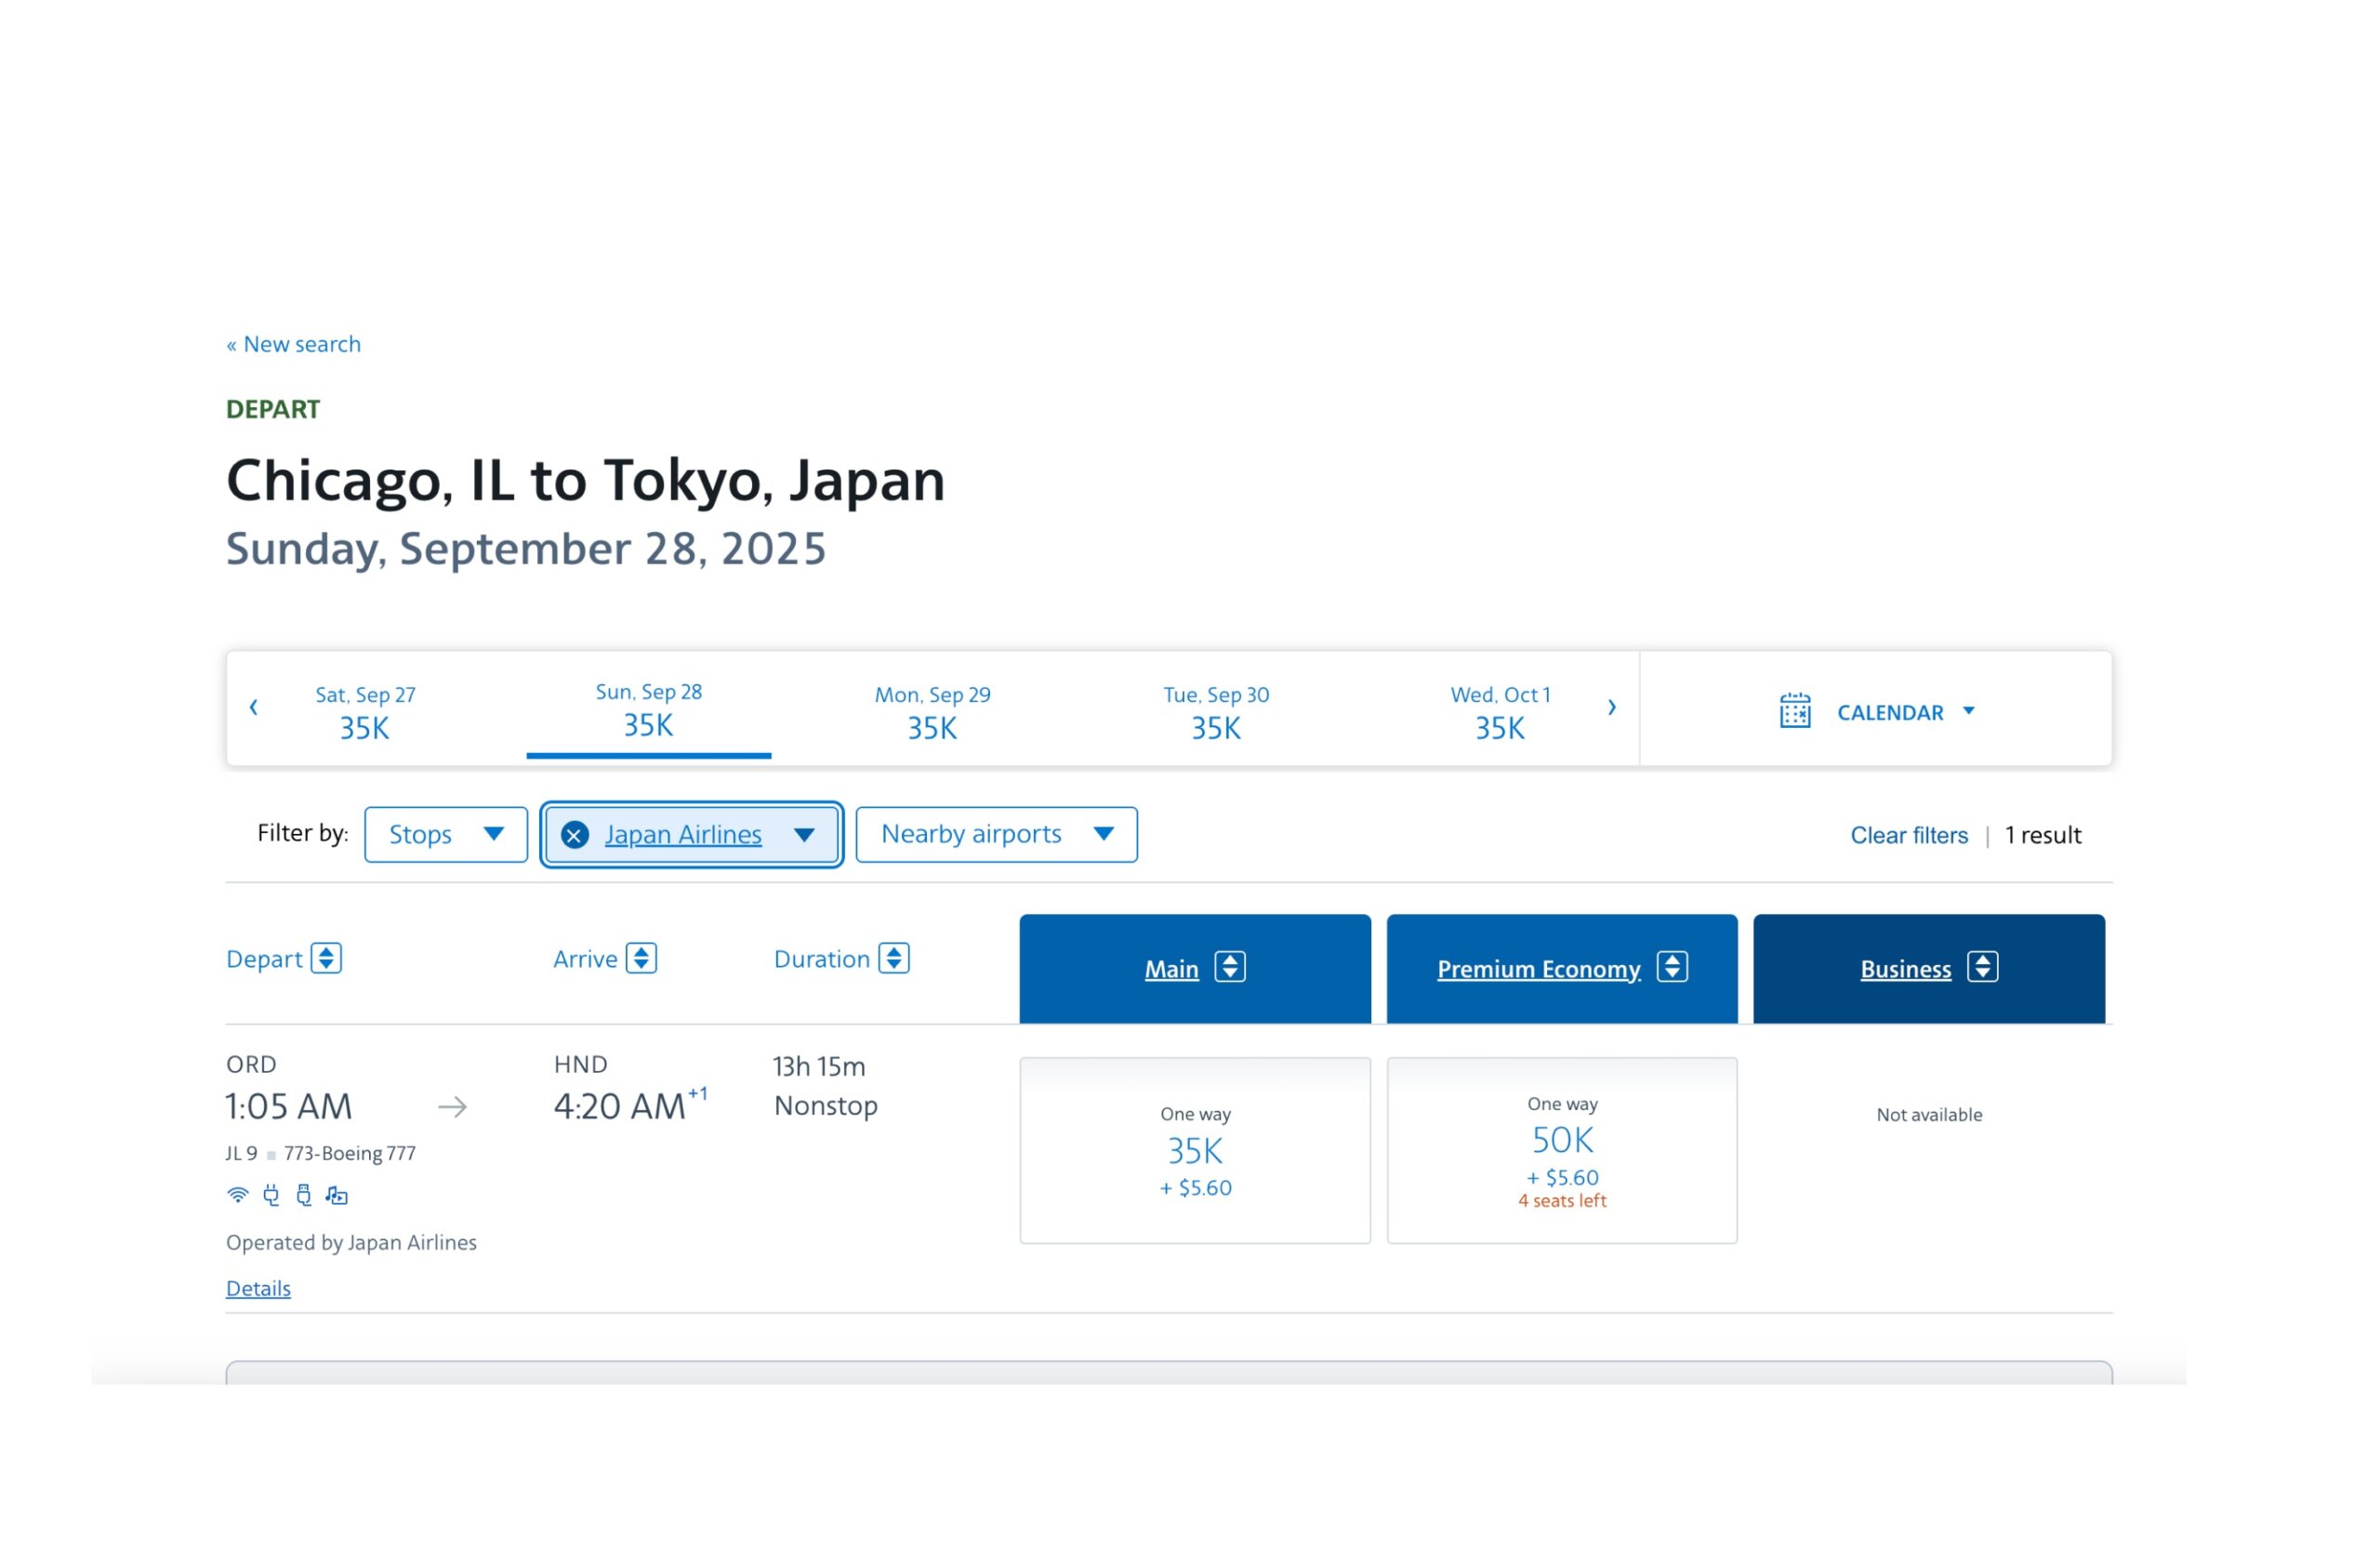2380x1548 pixels.
Task: Select the Mon, Sep 29 date tab
Action: point(932,711)
